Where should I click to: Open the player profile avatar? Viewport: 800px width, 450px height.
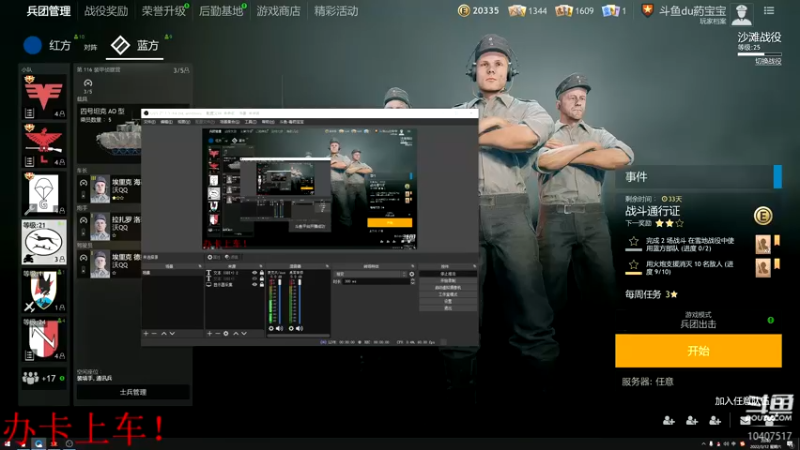point(741,14)
